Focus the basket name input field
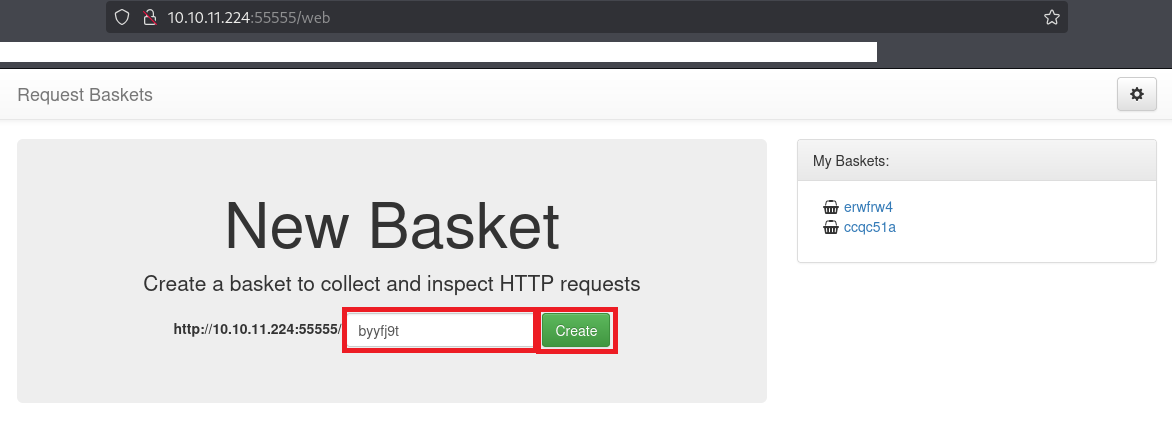 click(x=439, y=331)
